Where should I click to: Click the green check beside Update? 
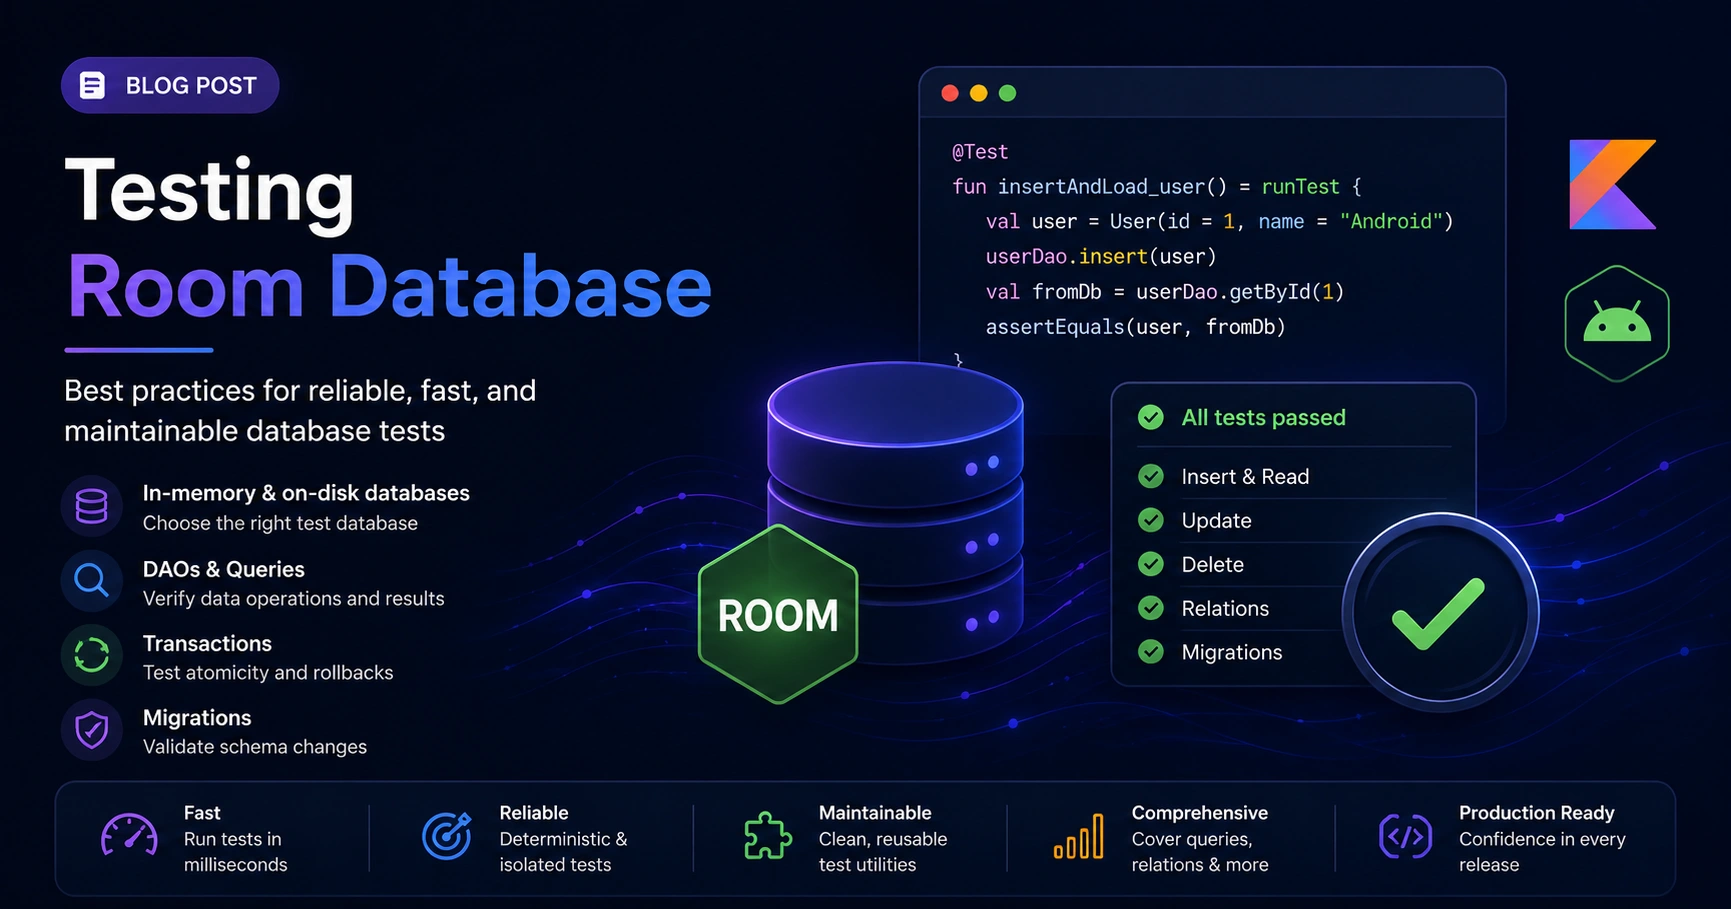pos(1151,520)
